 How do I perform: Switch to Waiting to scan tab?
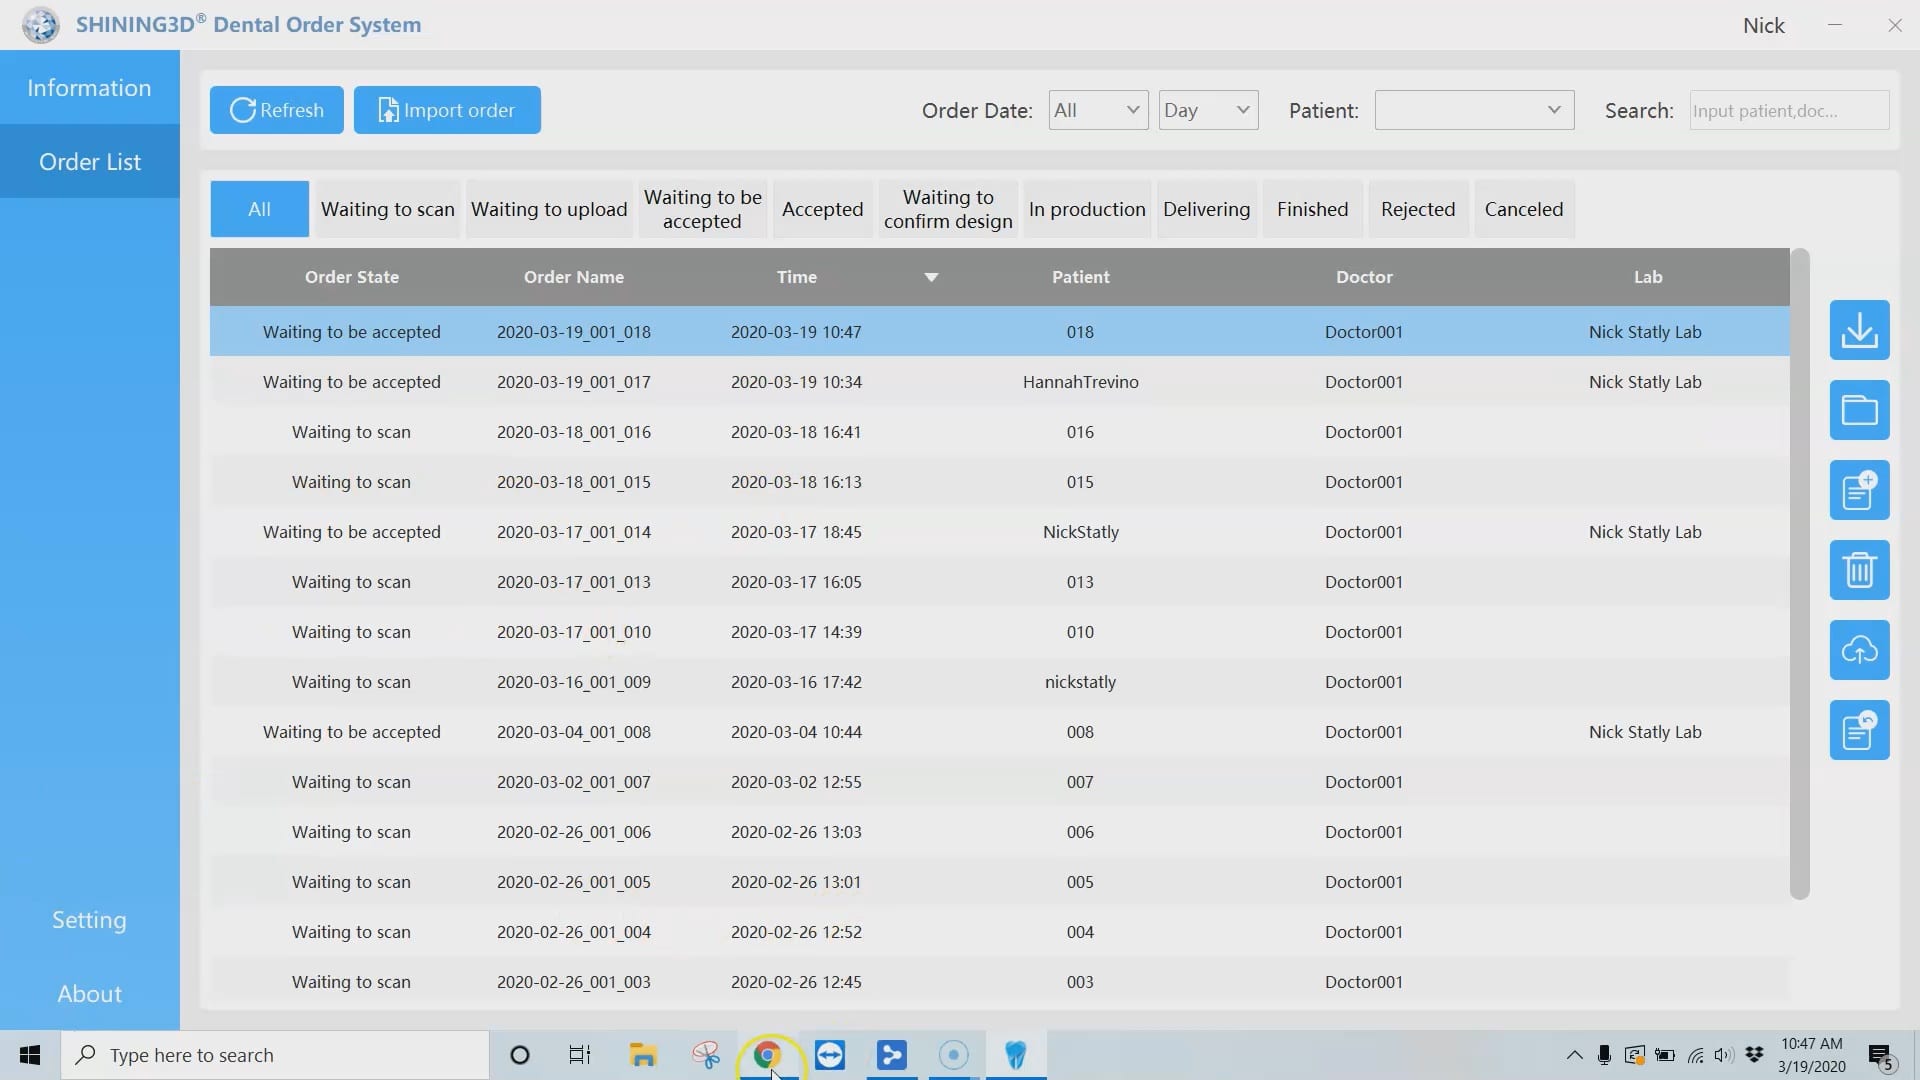[x=387, y=209]
